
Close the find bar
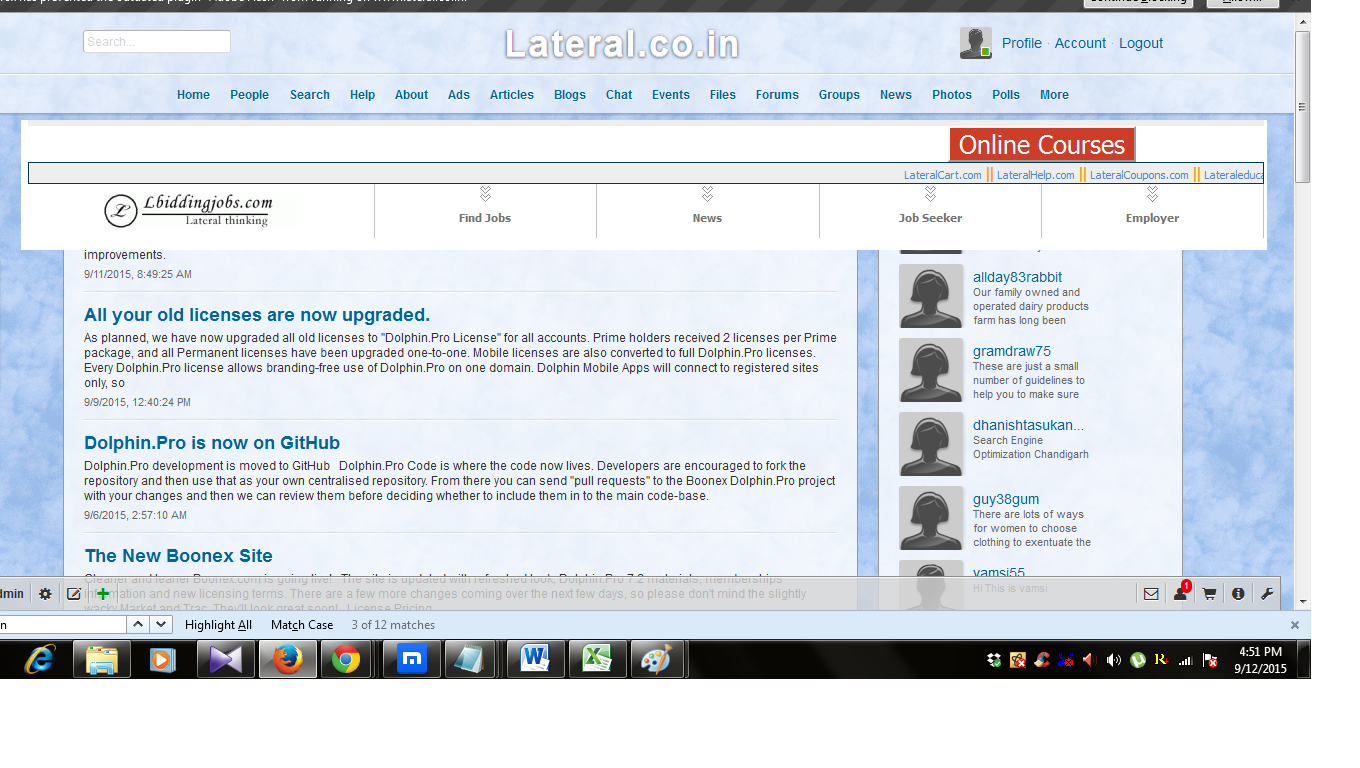1294,625
